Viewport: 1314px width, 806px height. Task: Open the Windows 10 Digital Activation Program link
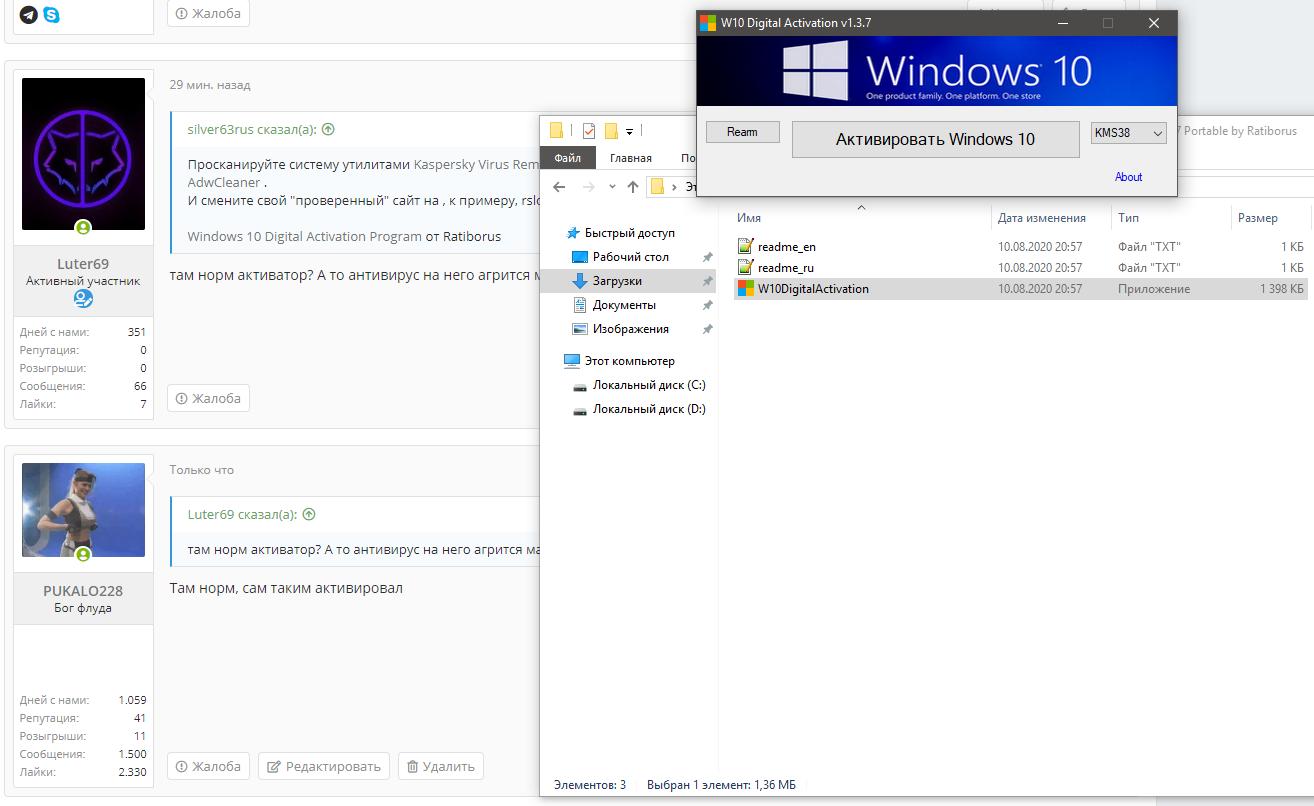305,236
